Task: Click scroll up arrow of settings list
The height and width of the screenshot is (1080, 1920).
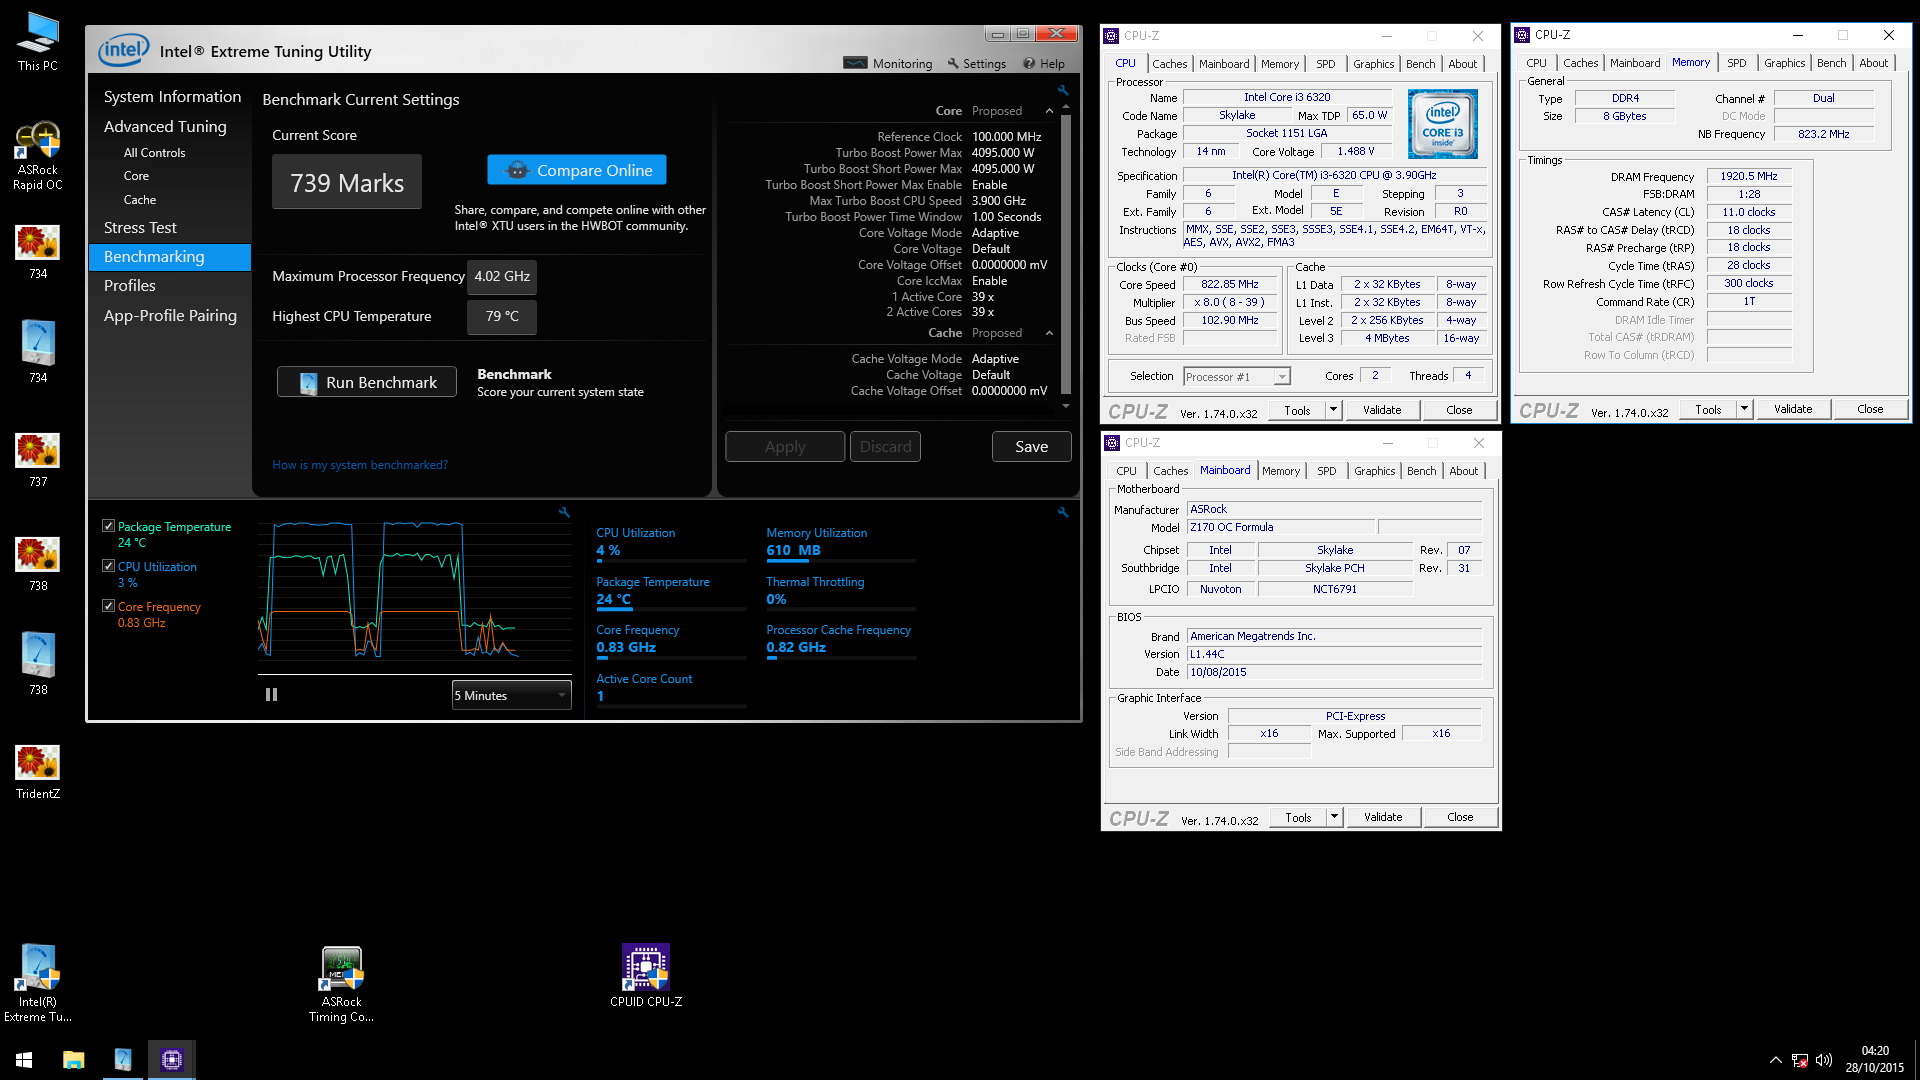Action: click(x=1065, y=105)
